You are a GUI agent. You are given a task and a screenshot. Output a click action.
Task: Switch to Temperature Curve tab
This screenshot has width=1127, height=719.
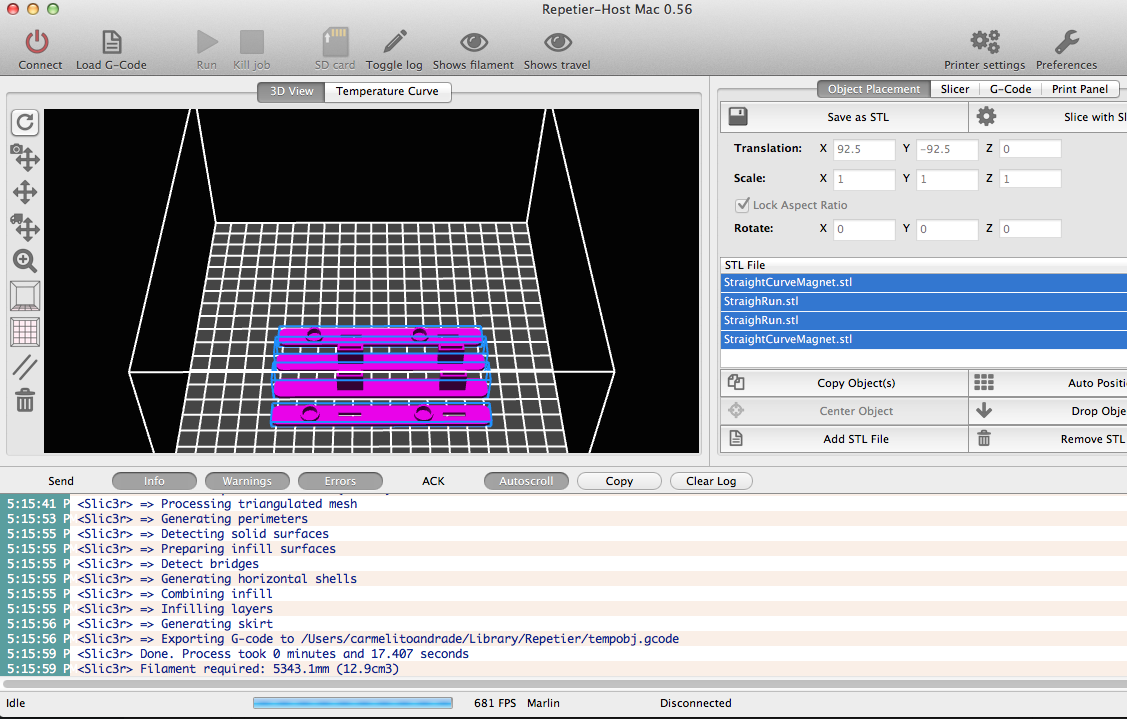coord(387,91)
